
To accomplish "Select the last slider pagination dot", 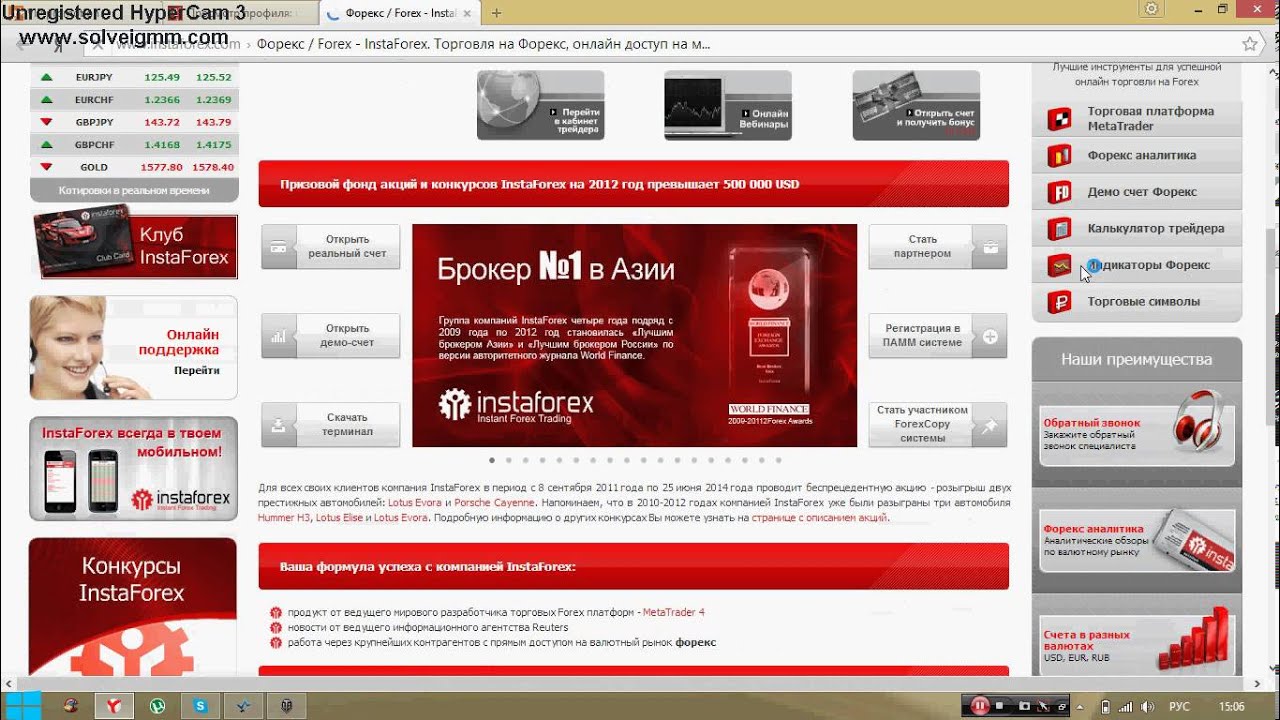I will pos(778,460).
